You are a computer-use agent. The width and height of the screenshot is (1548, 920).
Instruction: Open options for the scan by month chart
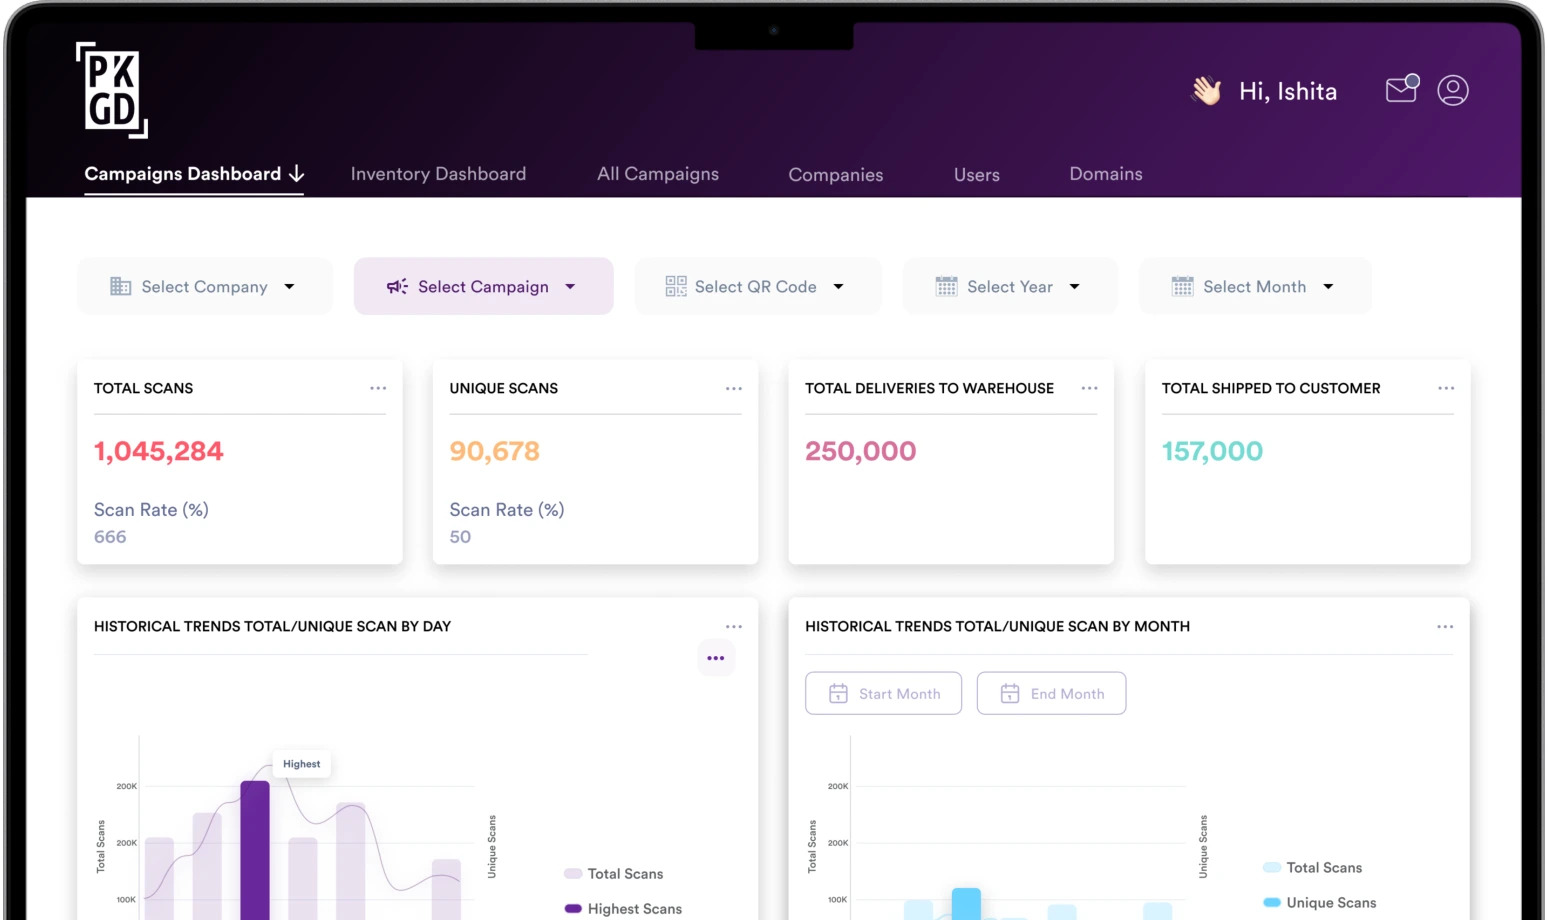point(1444,627)
